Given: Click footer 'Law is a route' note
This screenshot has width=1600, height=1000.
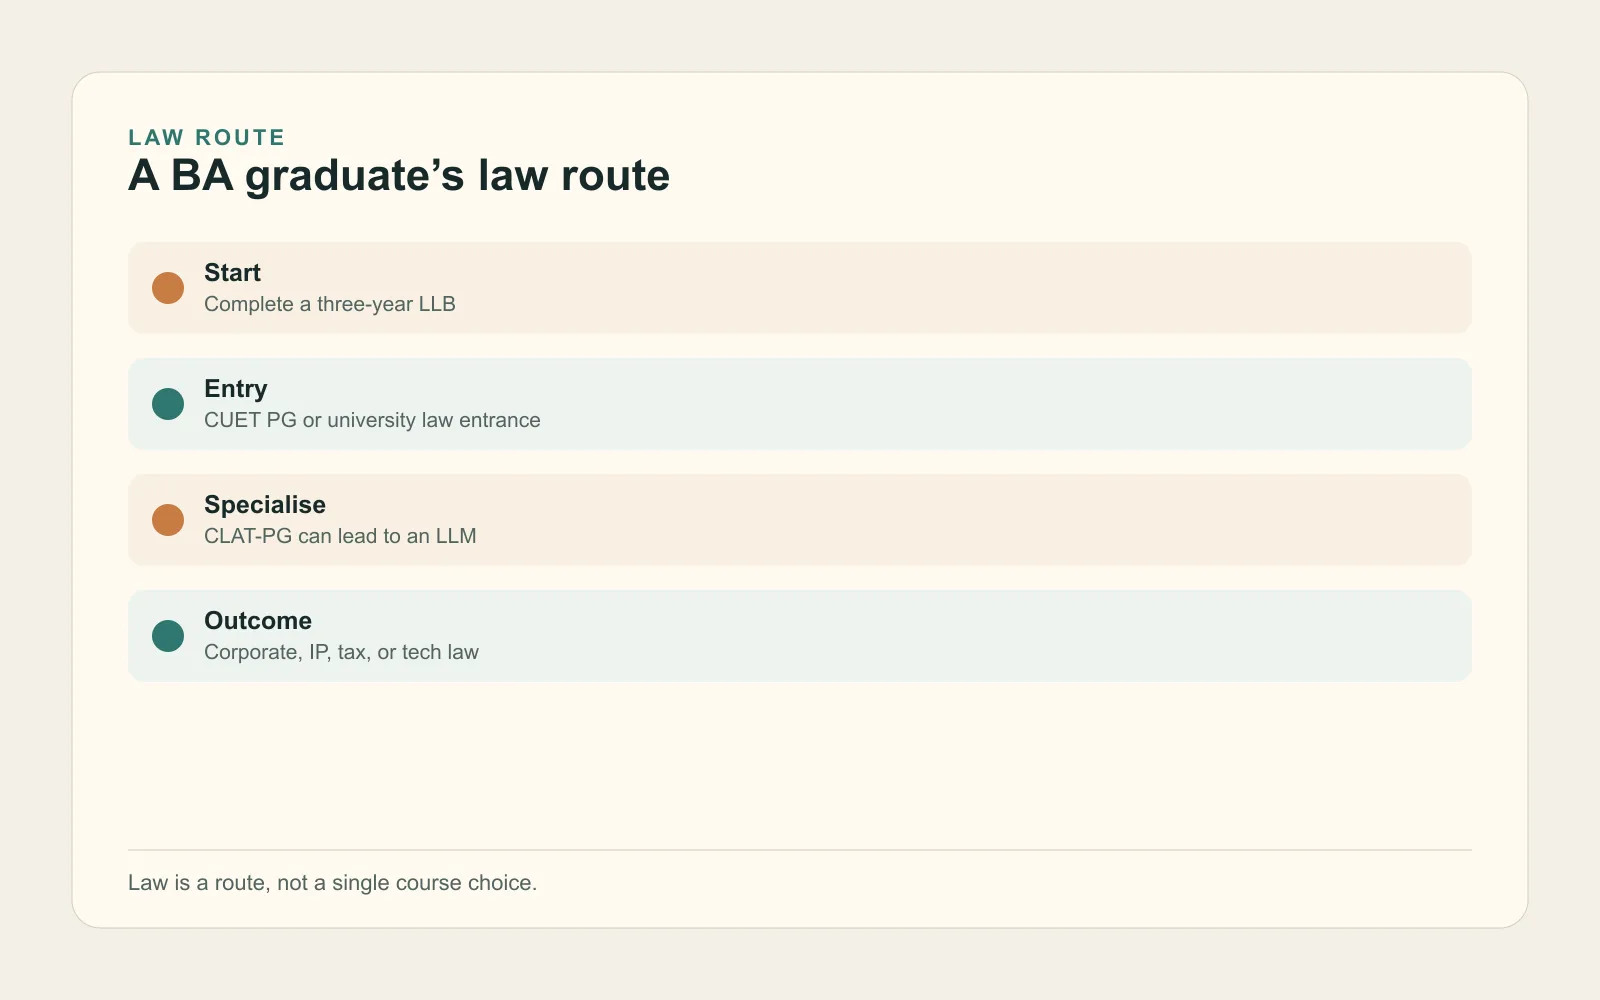Looking at the screenshot, I should click(333, 883).
